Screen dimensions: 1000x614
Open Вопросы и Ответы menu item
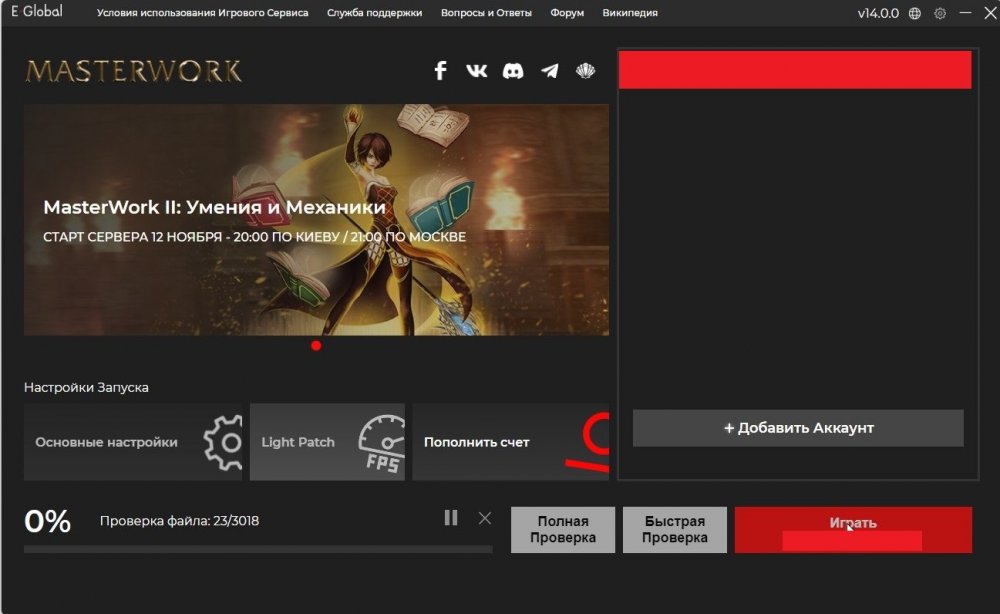coord(486,13)
